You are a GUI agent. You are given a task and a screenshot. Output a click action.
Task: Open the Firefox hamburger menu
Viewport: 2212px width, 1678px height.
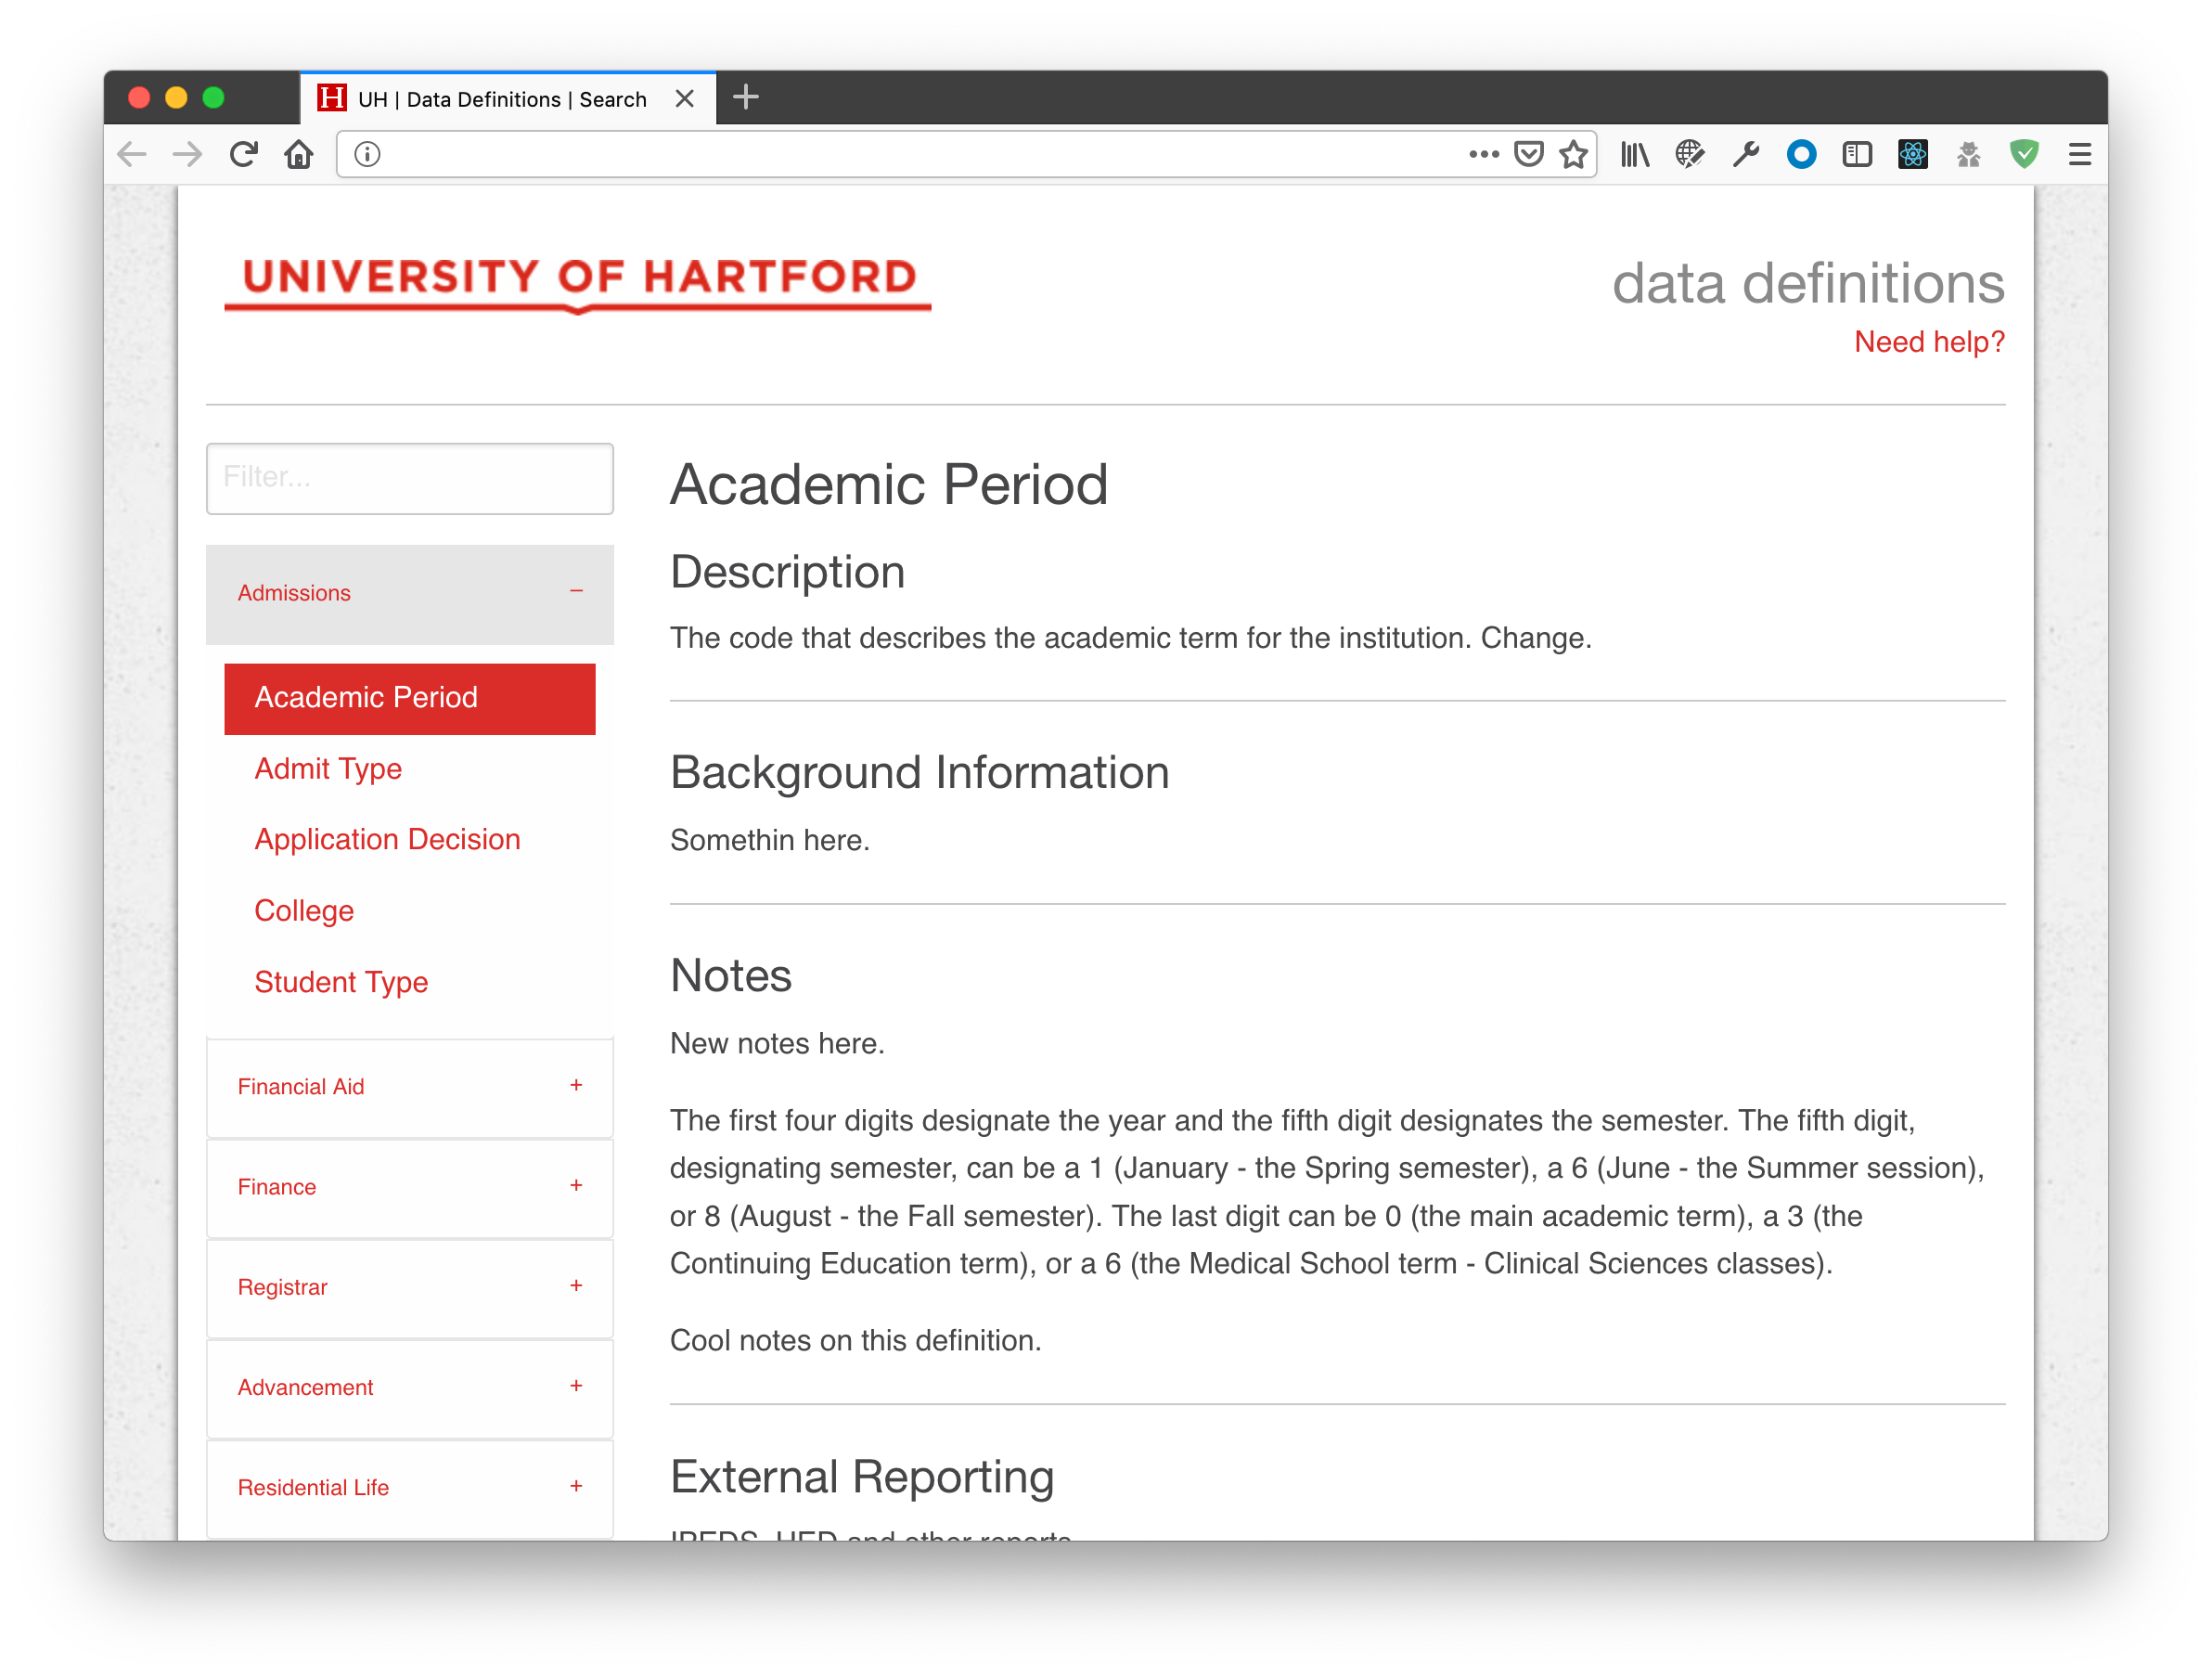(x=2080, y=155)
